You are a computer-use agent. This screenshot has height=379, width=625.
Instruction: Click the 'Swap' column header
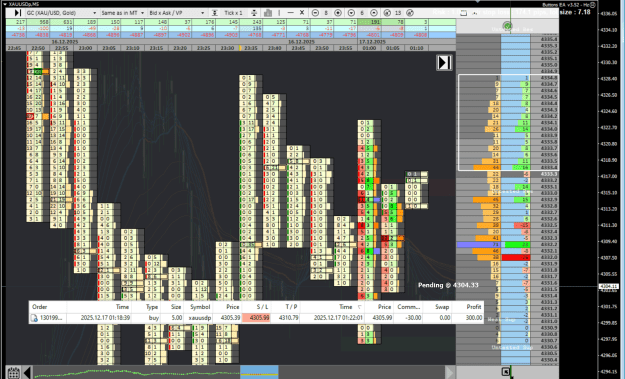(436, 307)
